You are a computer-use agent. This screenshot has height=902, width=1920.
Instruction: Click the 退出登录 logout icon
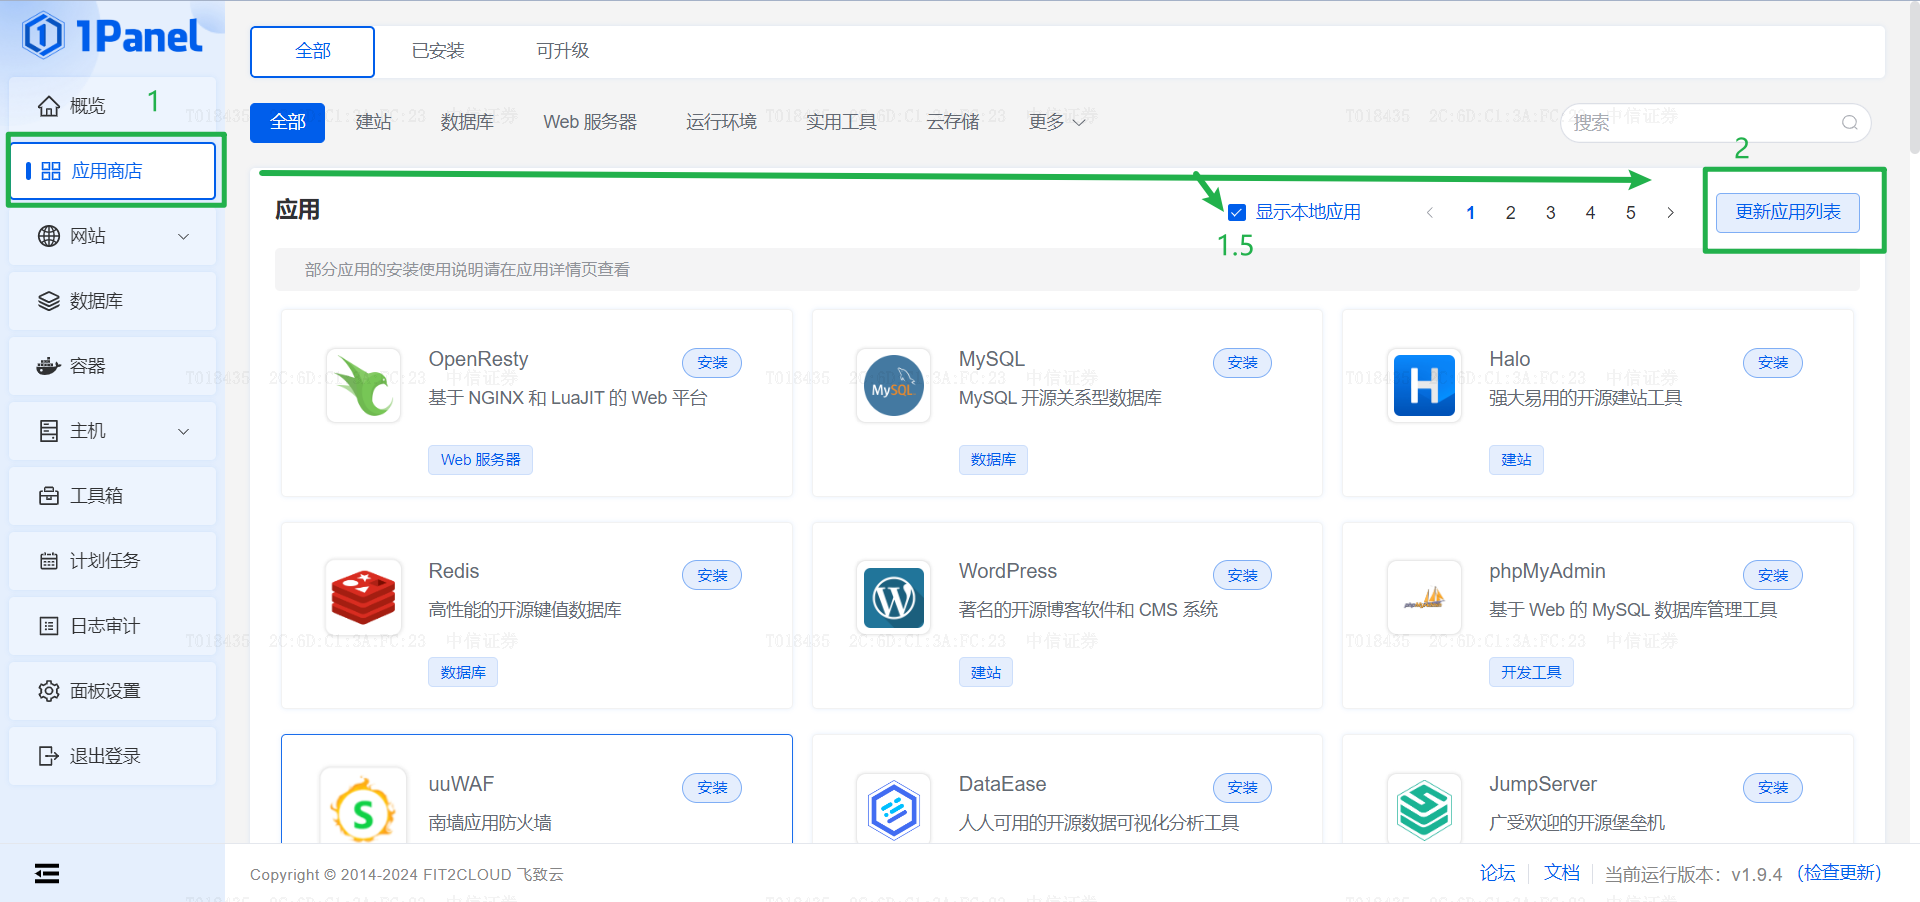(x=49, y=756)
